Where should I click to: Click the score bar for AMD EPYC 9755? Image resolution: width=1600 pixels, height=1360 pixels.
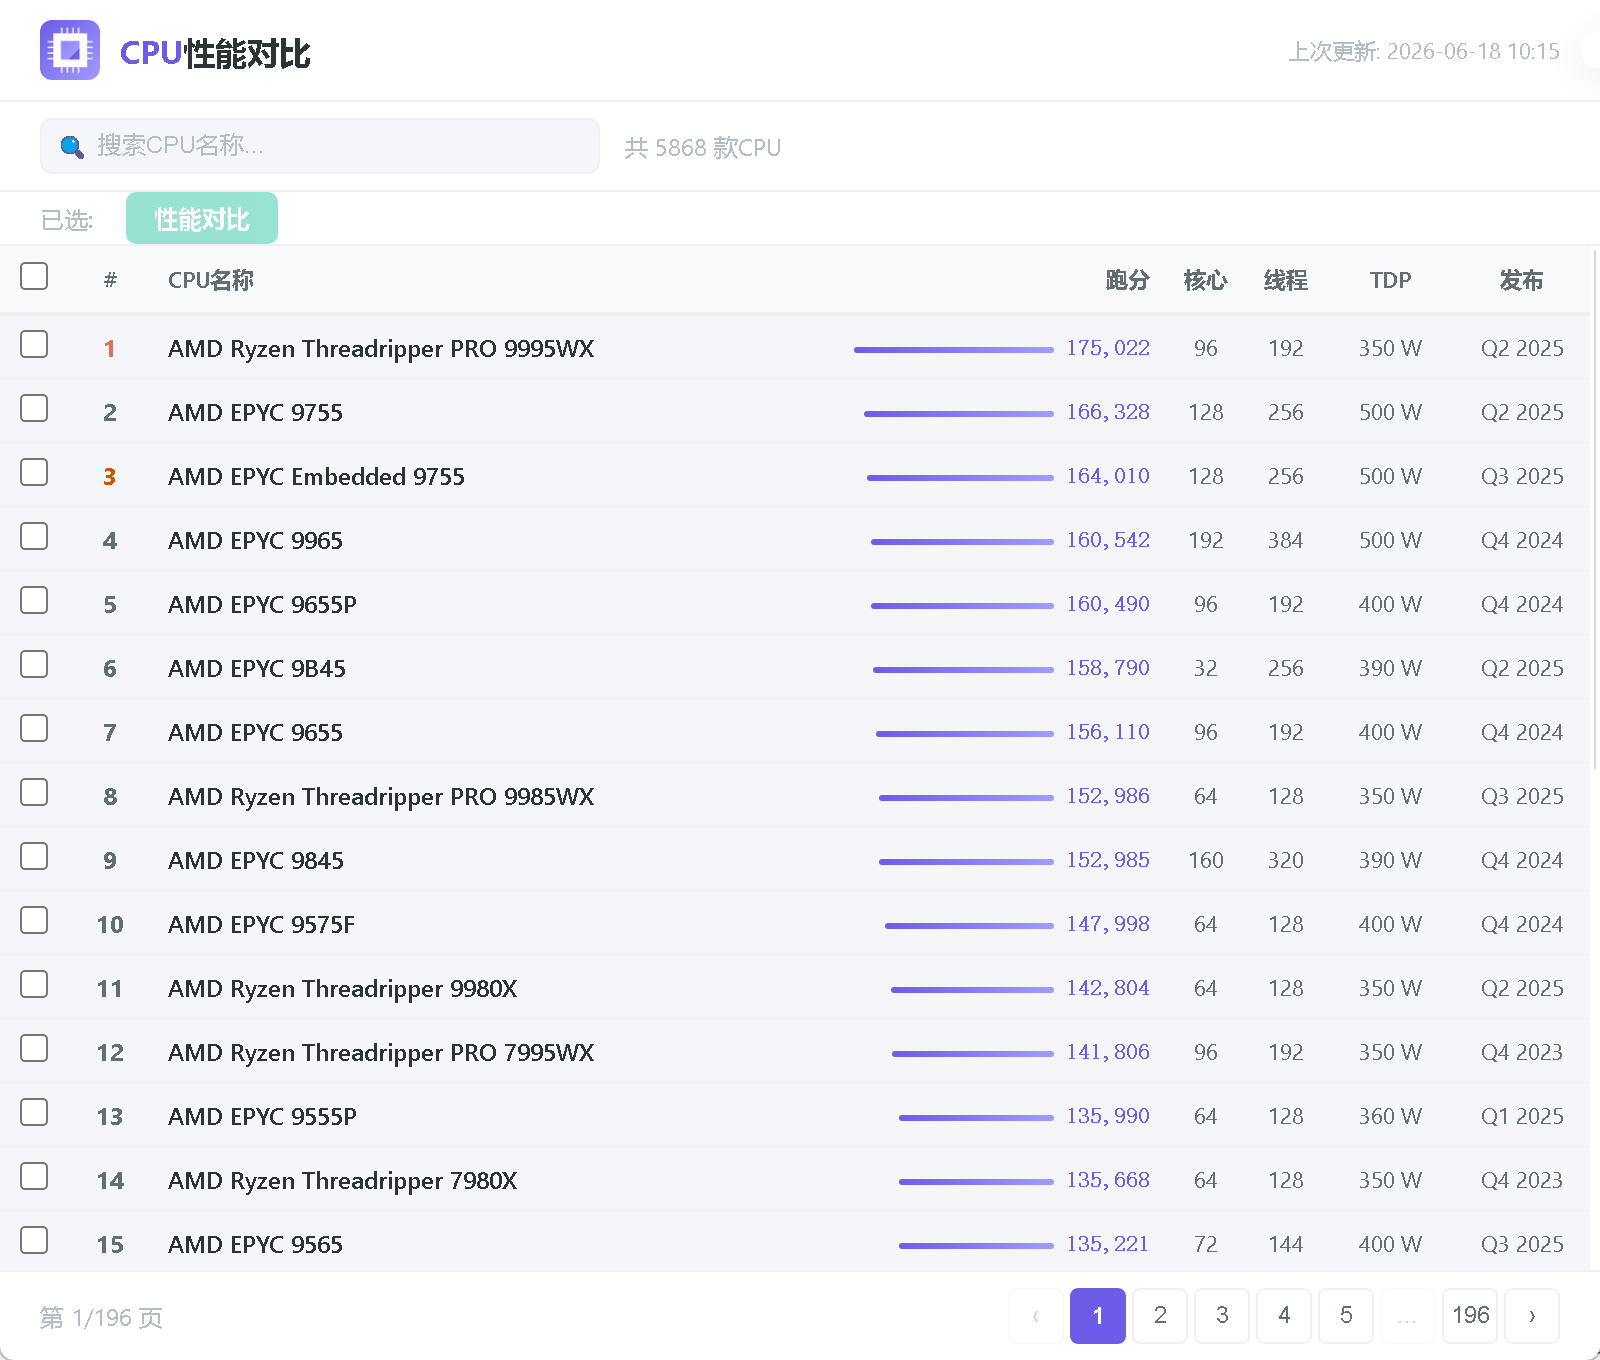pyautogui.click(x=959, y=414)
